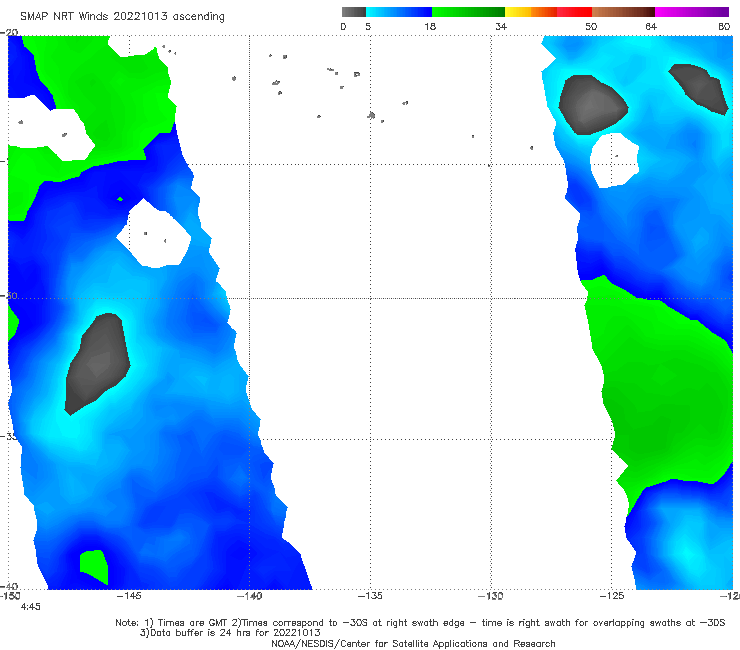Click the latitude label '-40' on the left axis

(x=9, y=586)
